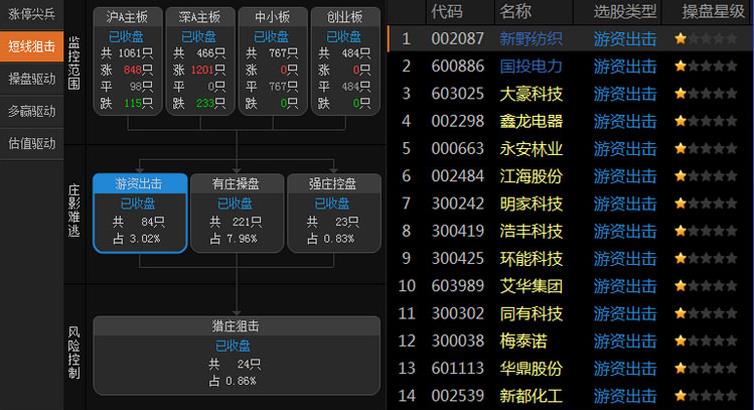This screenshot has height=410, width=754.
Task: Sort the list by 代码 column header
Action: [447, 12]
